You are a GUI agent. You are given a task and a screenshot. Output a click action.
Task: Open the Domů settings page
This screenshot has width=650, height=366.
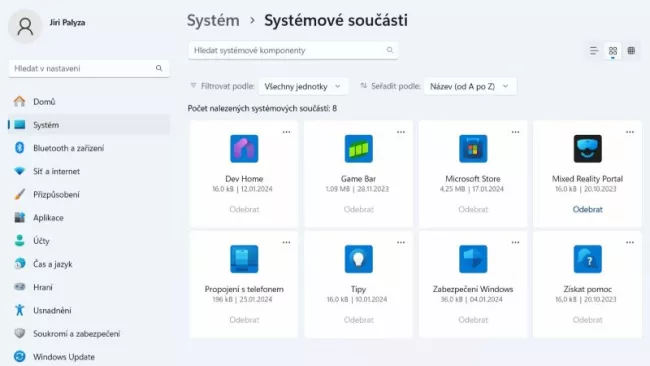click(x=89, y=102)
